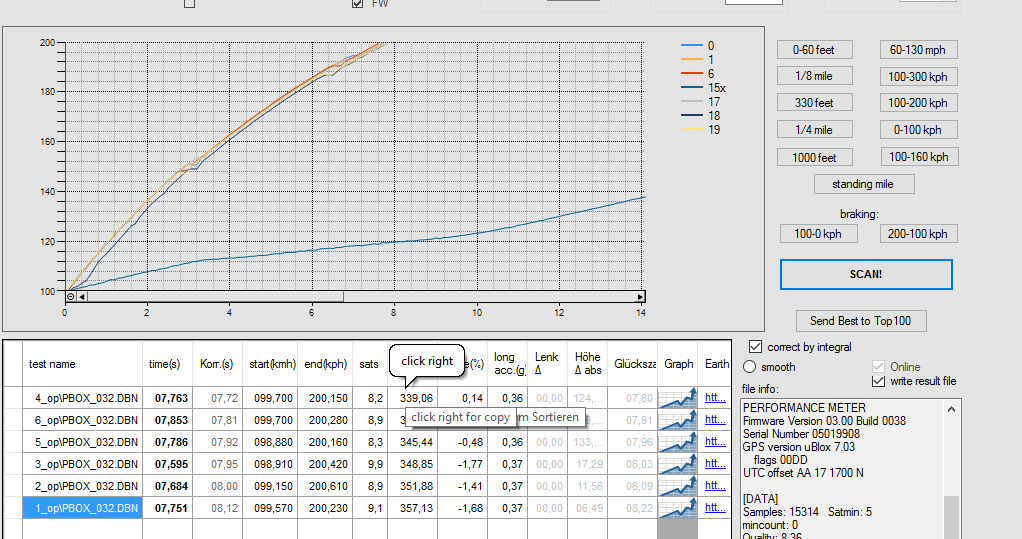Screen dimensions: 1022x539
Task: Click legend color line for series 15x
Action: (692, 87)
